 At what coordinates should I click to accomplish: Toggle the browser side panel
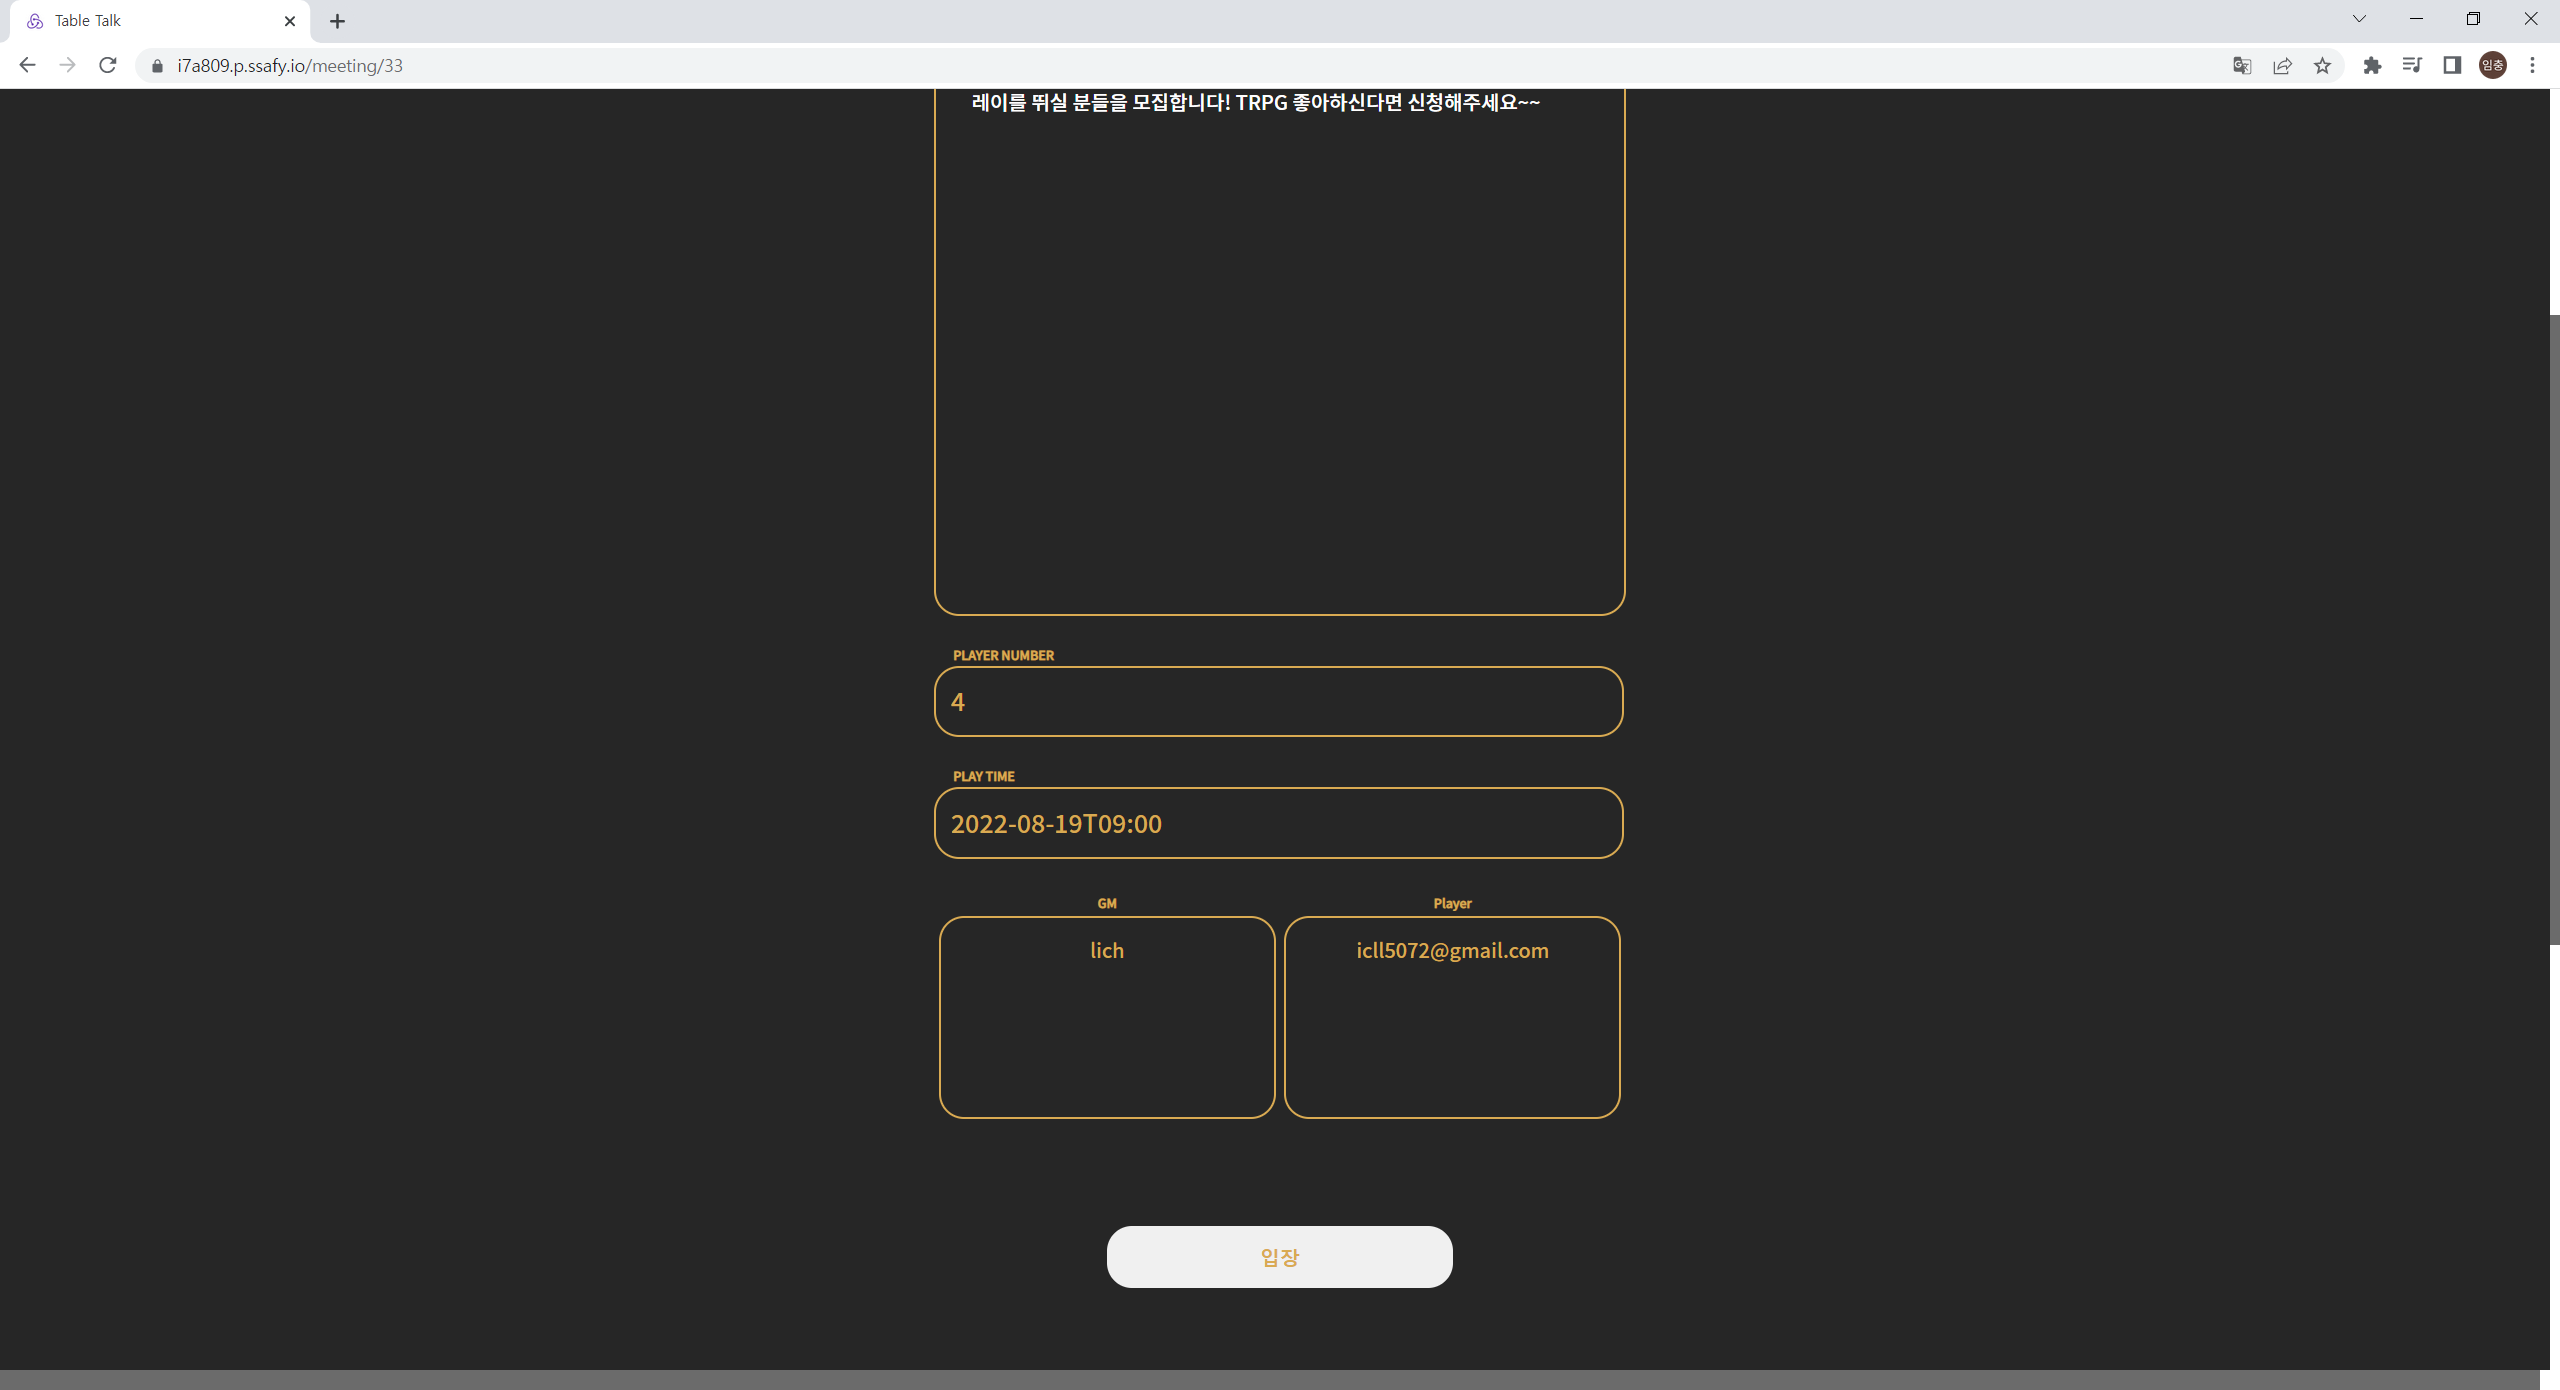coord(2452,66)
